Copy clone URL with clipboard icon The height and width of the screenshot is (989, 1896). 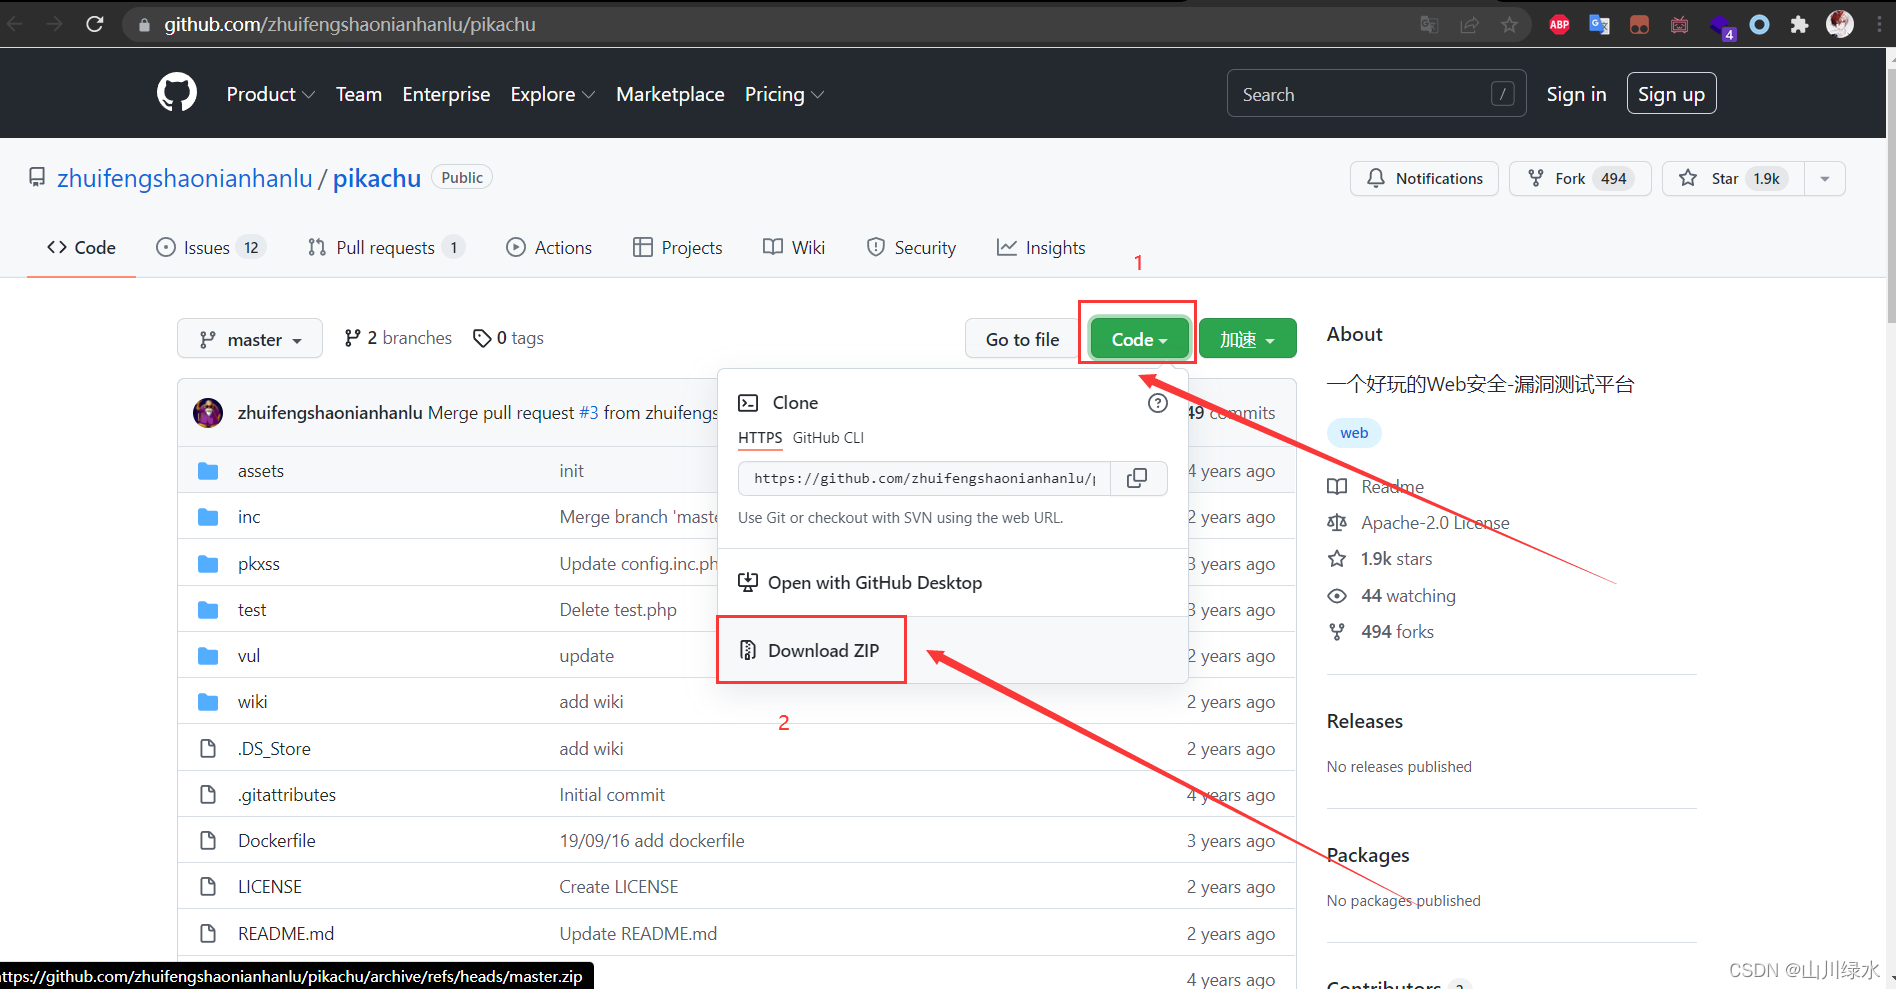coord(1137,478)
